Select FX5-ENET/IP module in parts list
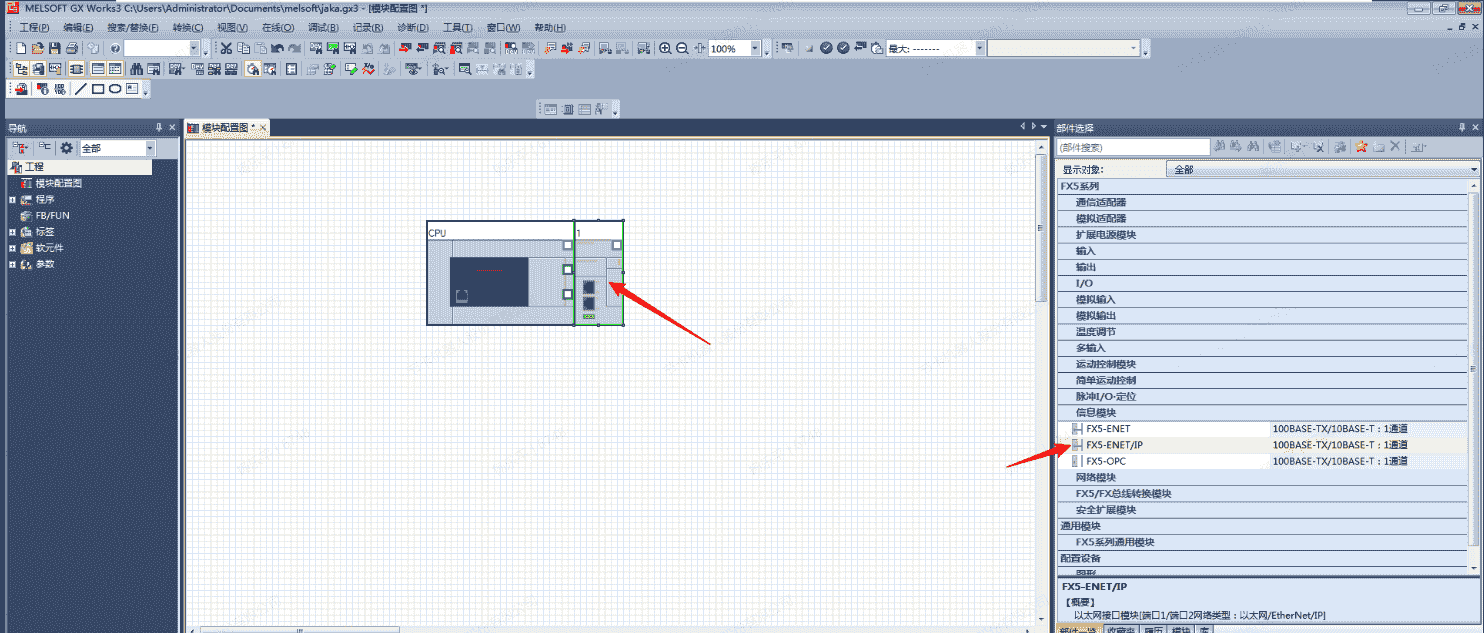The image size is (1484, 633). pyautogui.click(x=1114, y=445)
